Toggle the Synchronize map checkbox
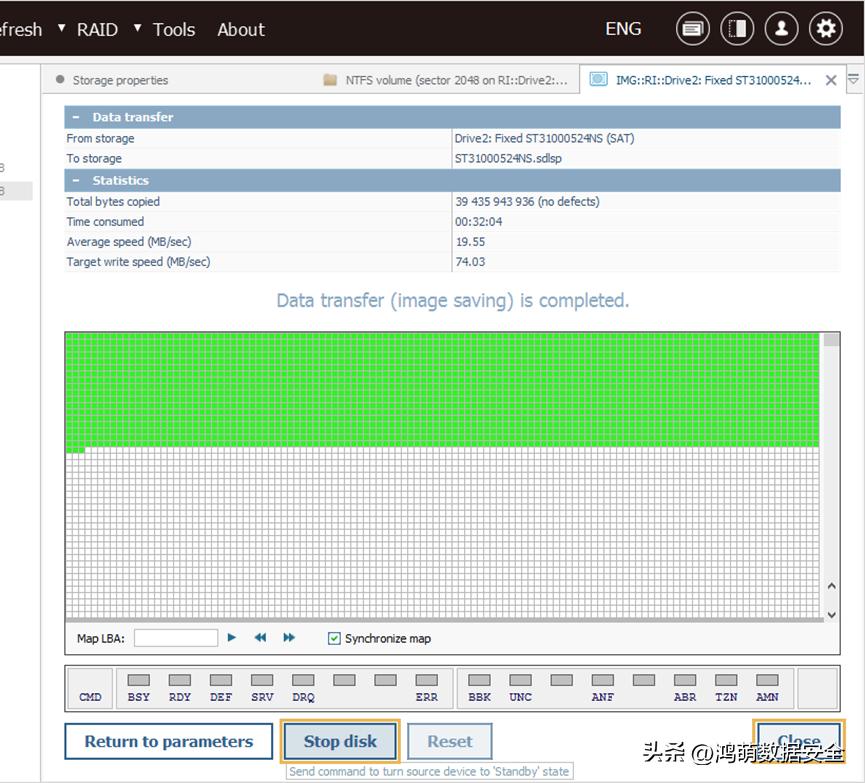 [334, 638]
